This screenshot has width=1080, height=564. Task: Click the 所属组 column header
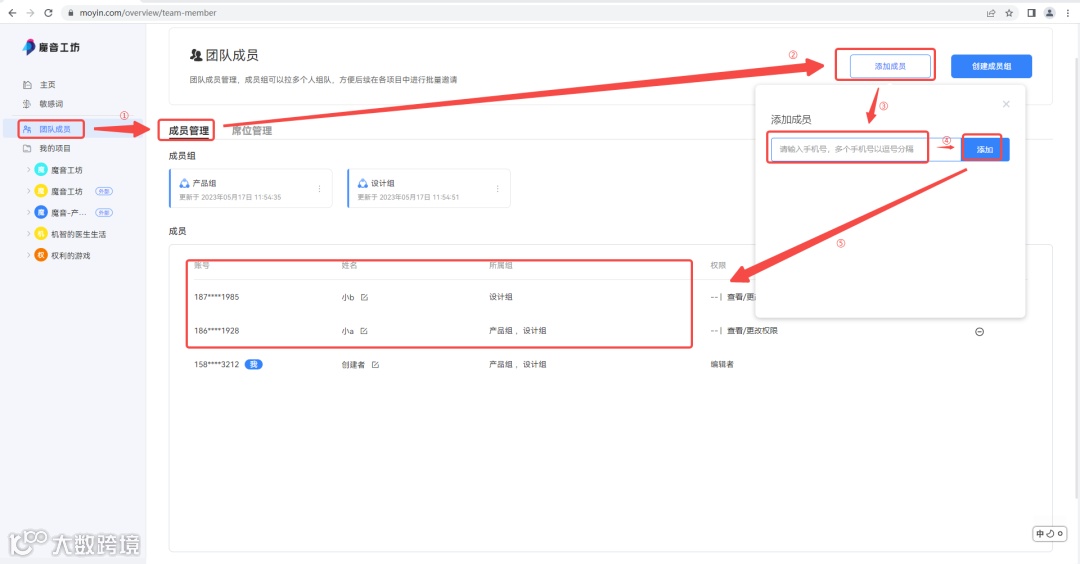pyautogui.click(x=501, y=265)
